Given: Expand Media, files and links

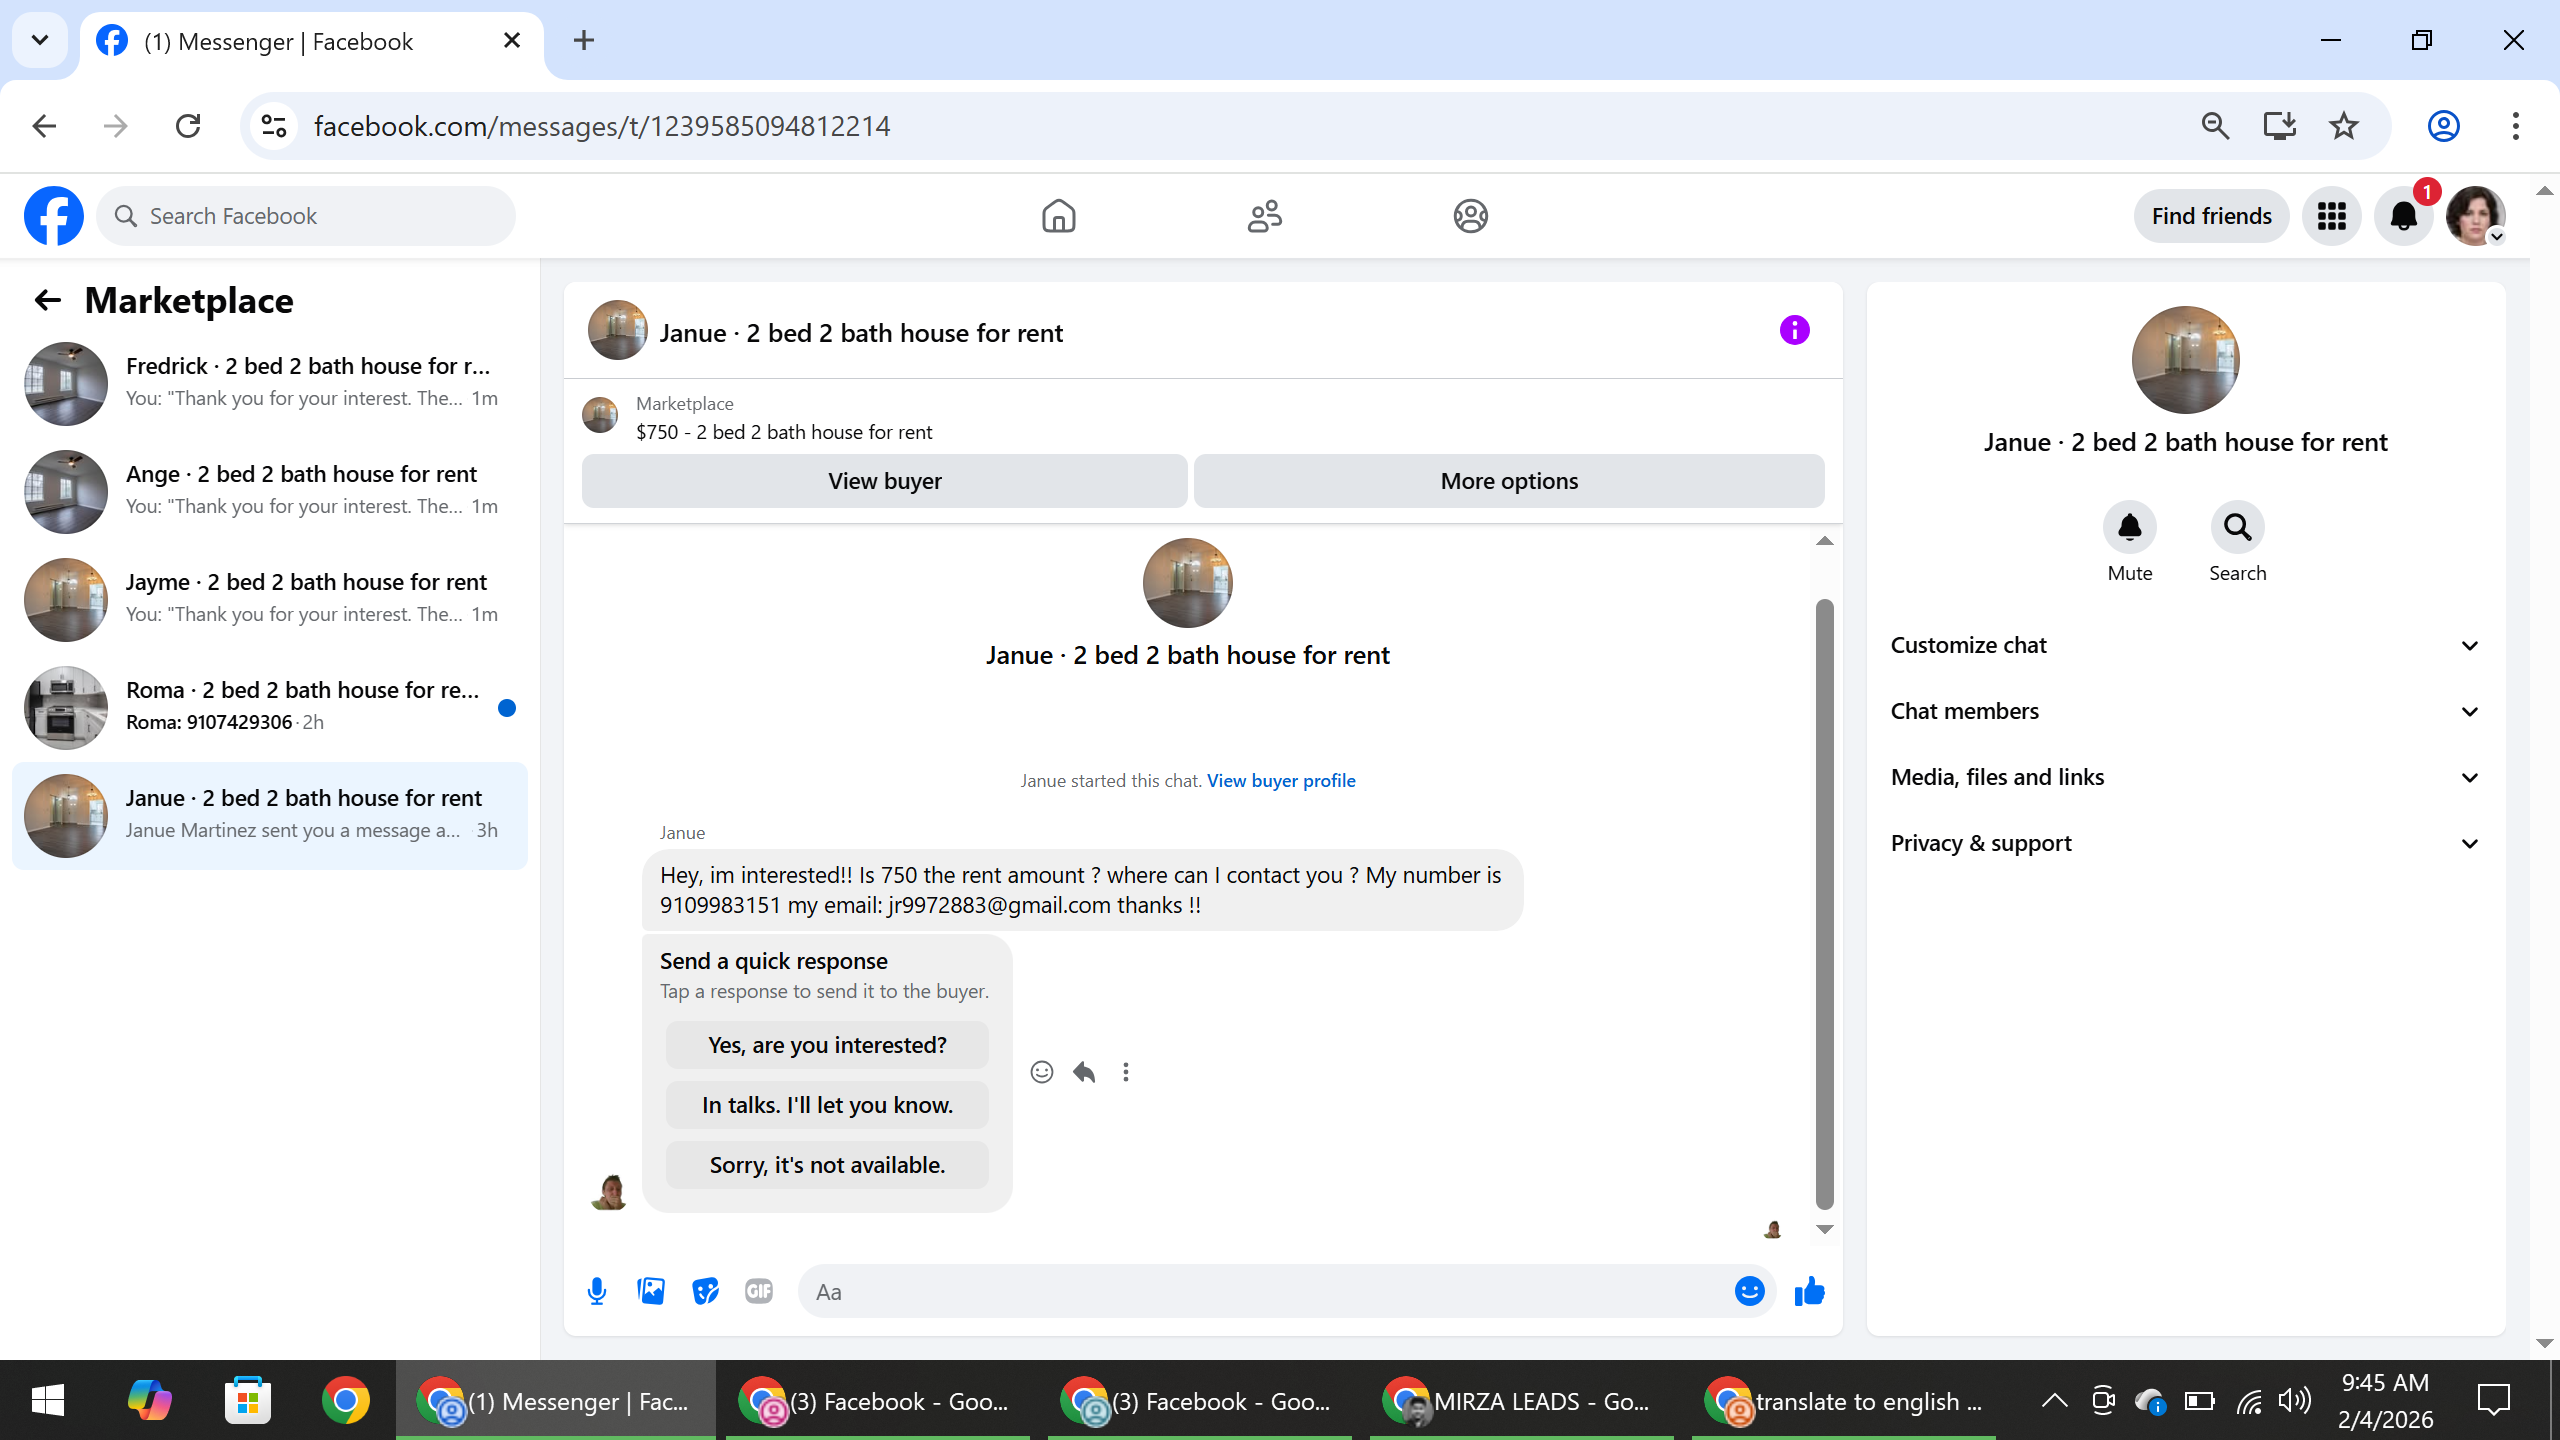Looking at the screenshot, I should (x=2185, y=777).
